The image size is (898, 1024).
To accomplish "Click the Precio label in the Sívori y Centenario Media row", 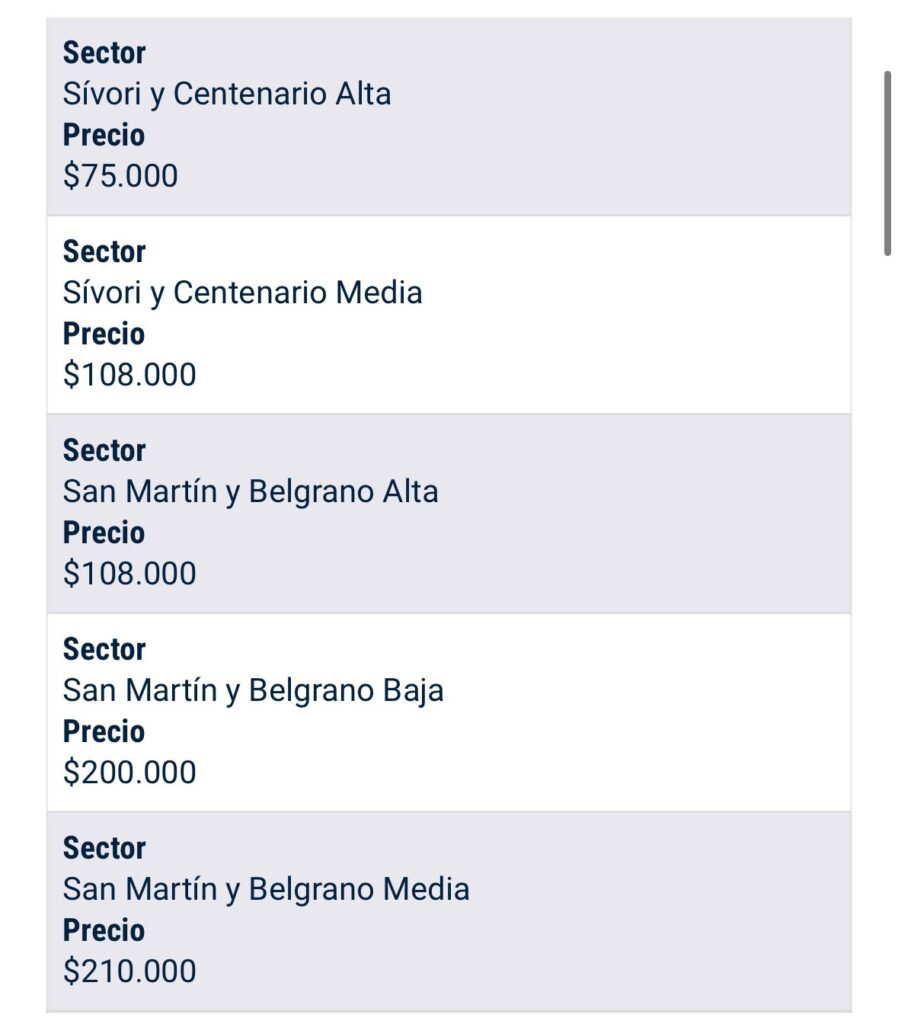I will pyautogui.click(x=104, y=334).
